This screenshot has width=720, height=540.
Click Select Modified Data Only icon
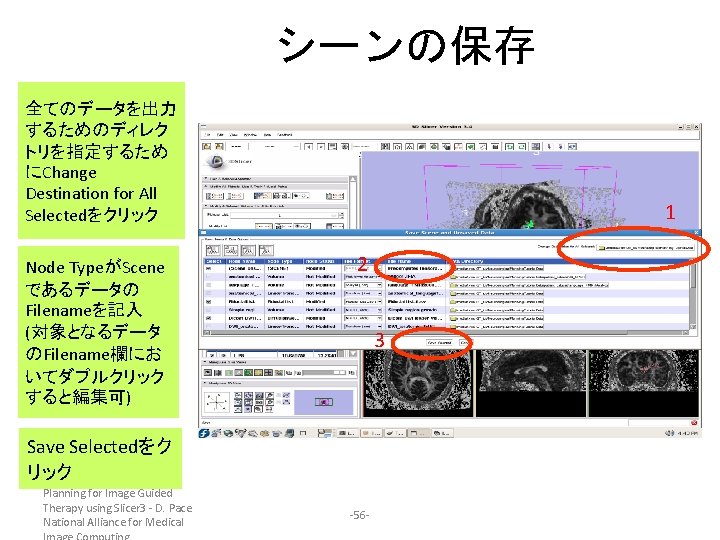click(x=266, y=250)
